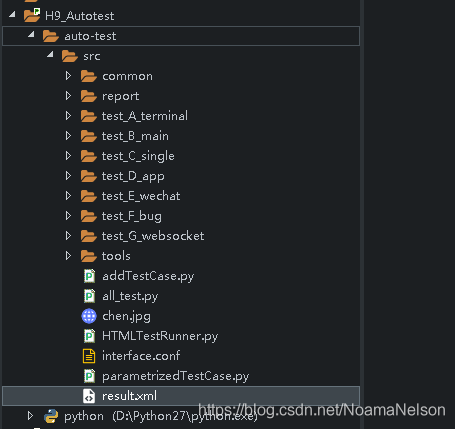The width and height of the screenshot is (455, 429).
Task: Click the addTestCase.py Python file icon
Action: 89,276
